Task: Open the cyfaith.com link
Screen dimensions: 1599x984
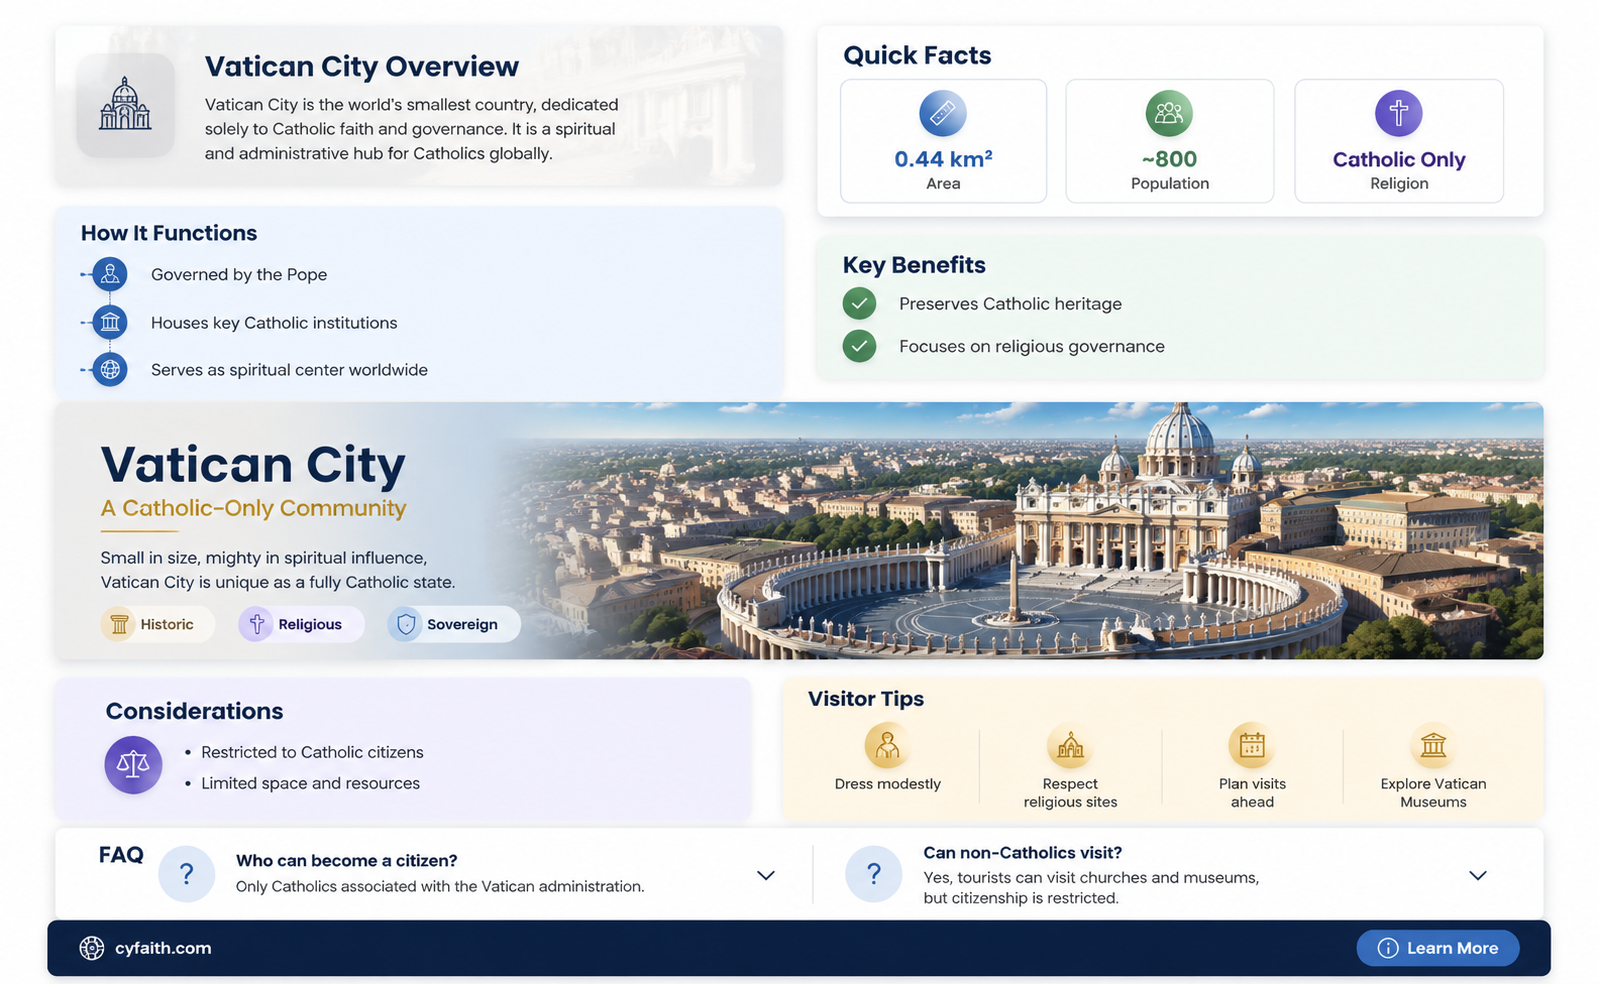Action: click(163, 948)
